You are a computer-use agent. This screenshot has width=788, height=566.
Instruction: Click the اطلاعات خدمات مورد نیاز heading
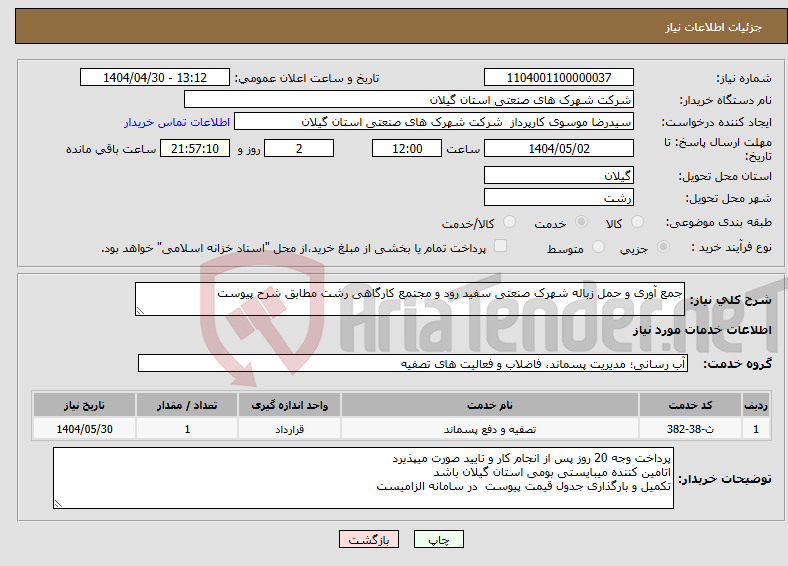(x=702, y=330)
